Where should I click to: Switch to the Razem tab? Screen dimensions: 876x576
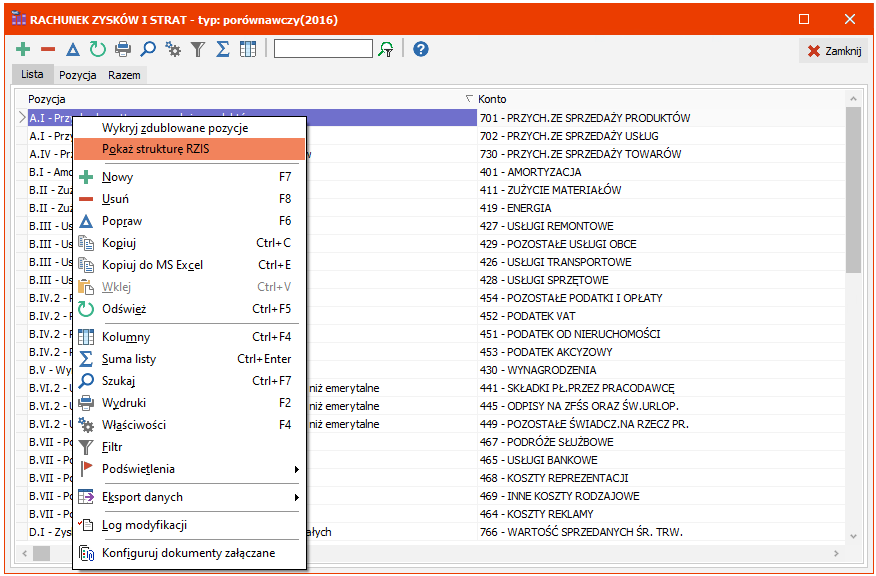coord(124,75)
